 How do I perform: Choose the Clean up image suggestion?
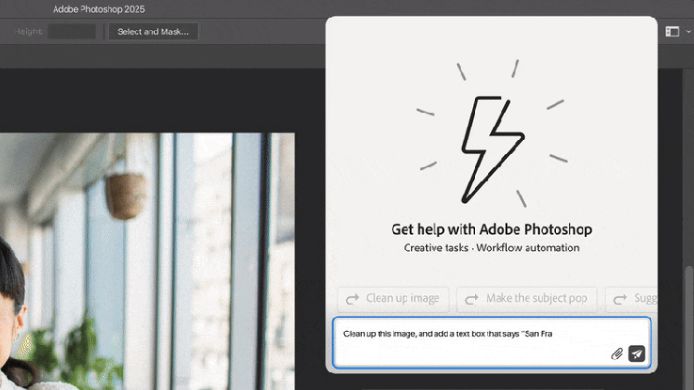393,299
